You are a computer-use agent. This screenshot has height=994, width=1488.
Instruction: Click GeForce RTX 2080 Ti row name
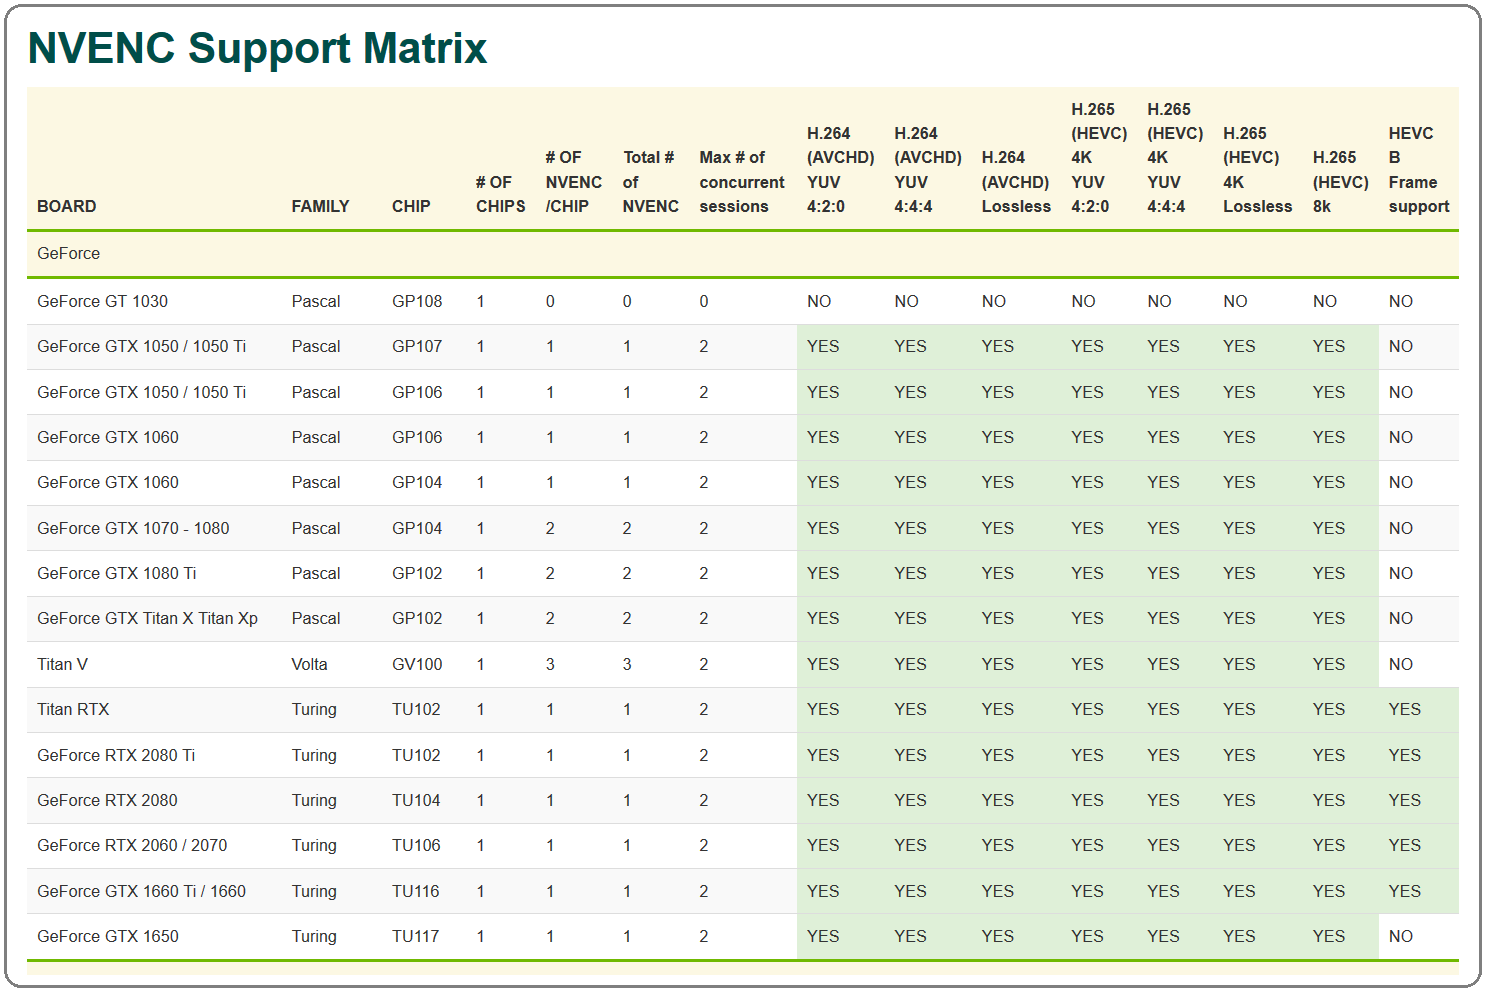coord(116,755)
